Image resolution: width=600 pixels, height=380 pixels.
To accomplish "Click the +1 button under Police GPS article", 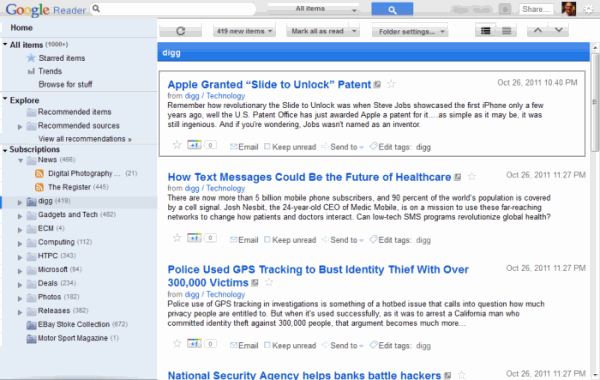I will 194,343.
